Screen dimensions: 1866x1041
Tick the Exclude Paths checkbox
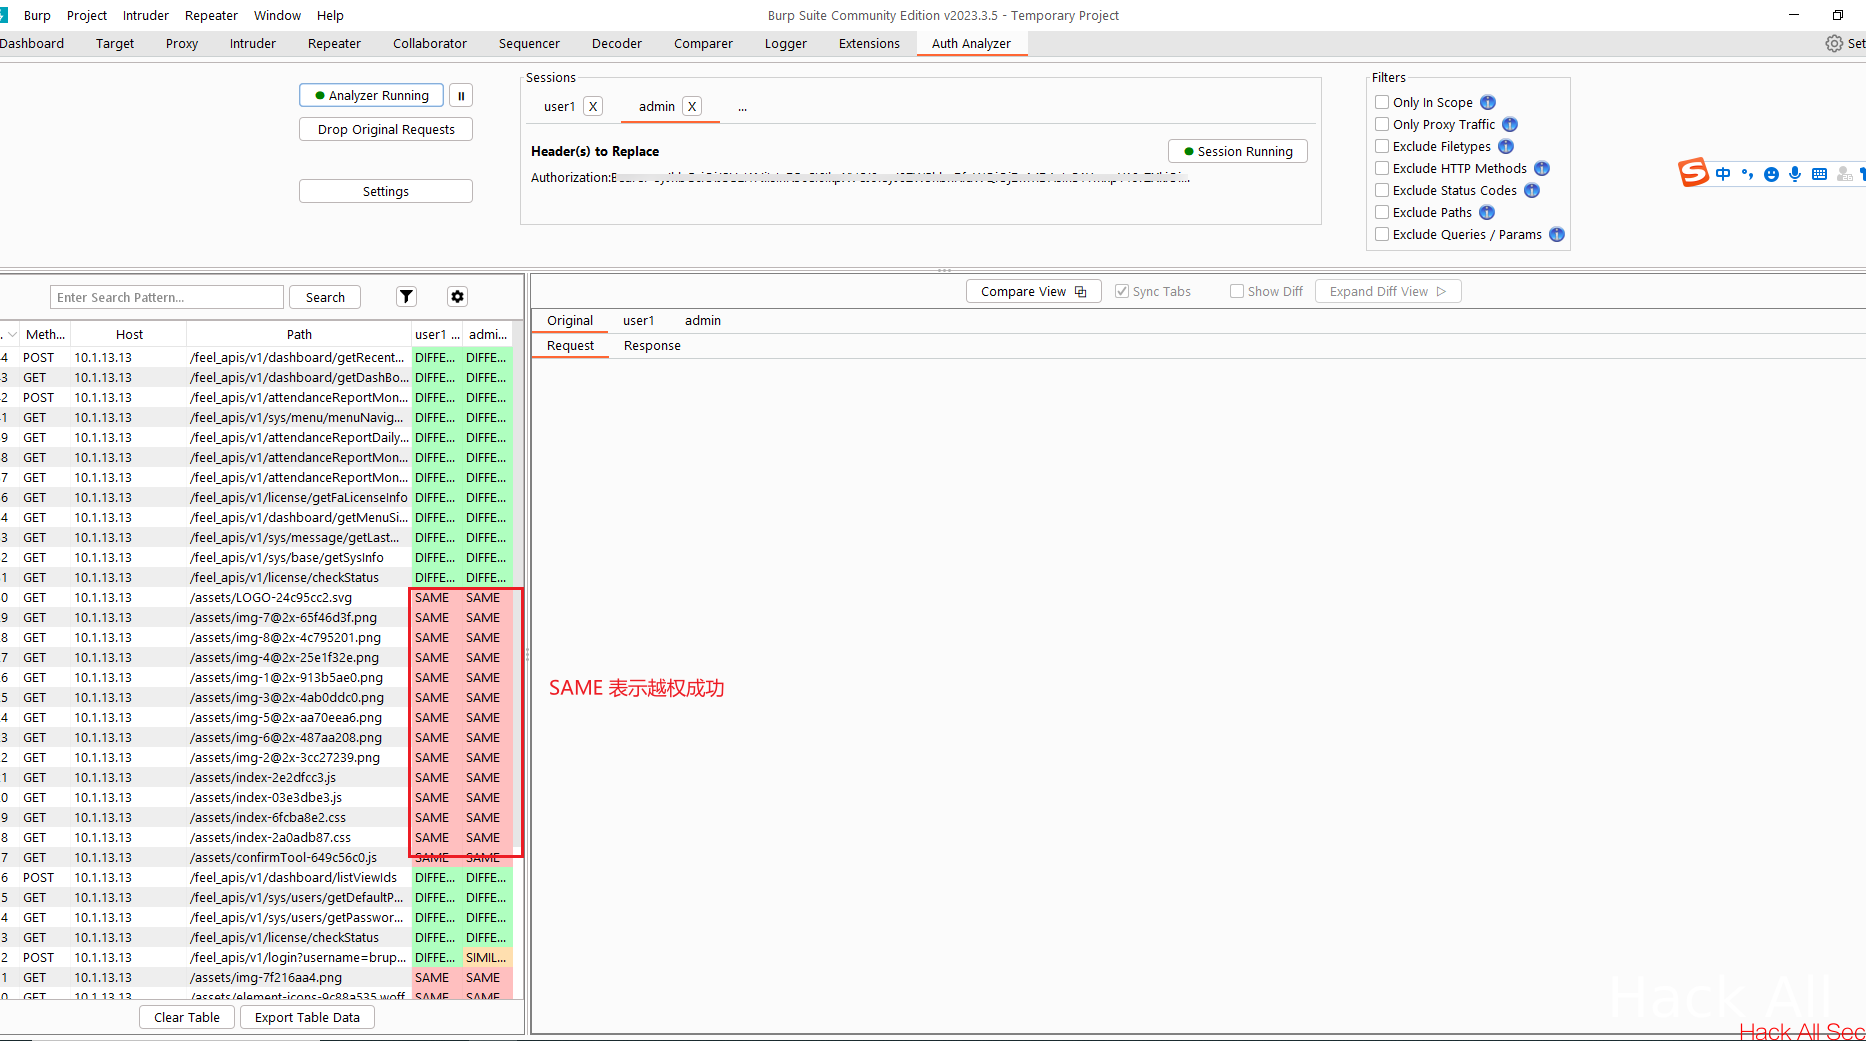tap(1382, 213)
